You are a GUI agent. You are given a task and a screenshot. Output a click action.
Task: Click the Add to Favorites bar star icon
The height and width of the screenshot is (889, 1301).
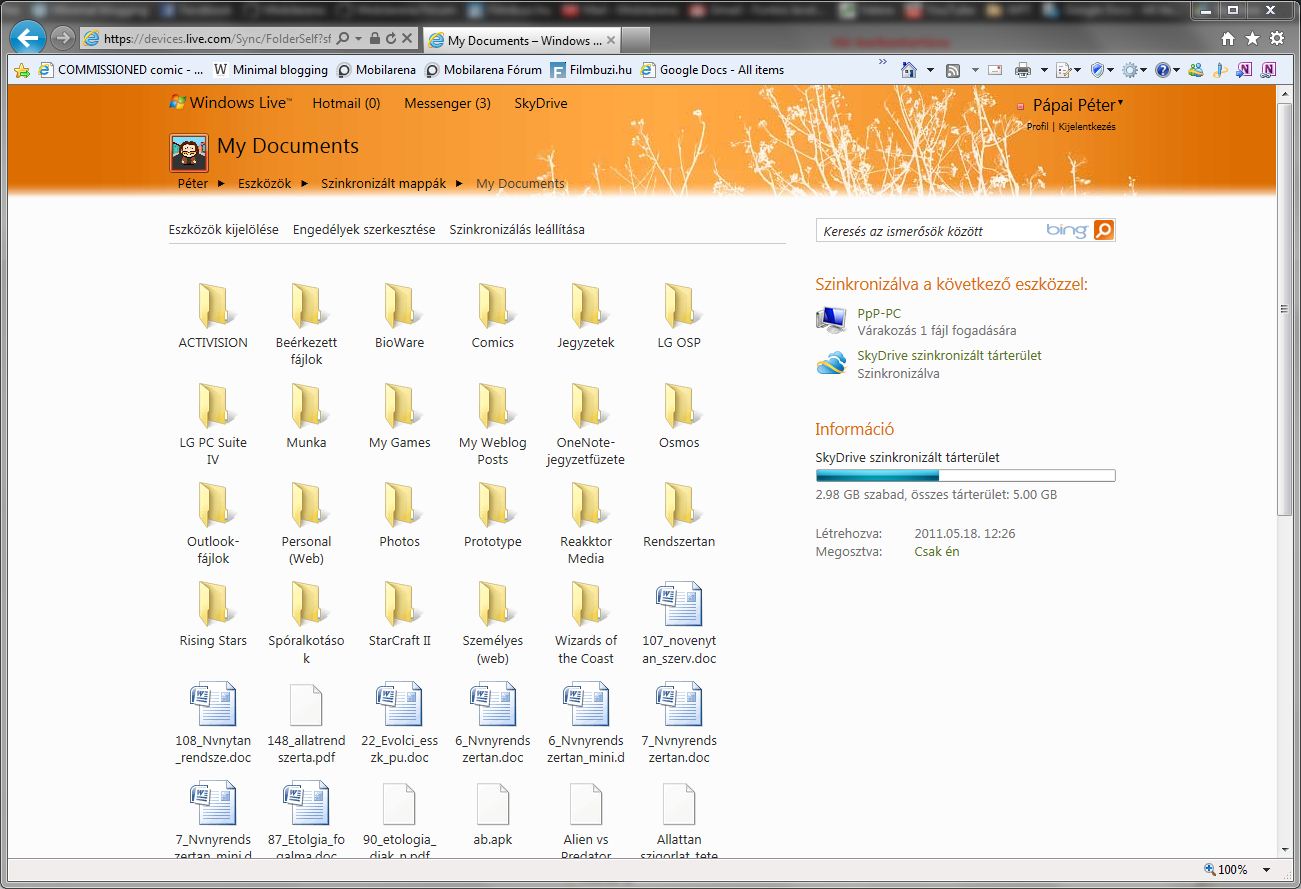[21, 70]
